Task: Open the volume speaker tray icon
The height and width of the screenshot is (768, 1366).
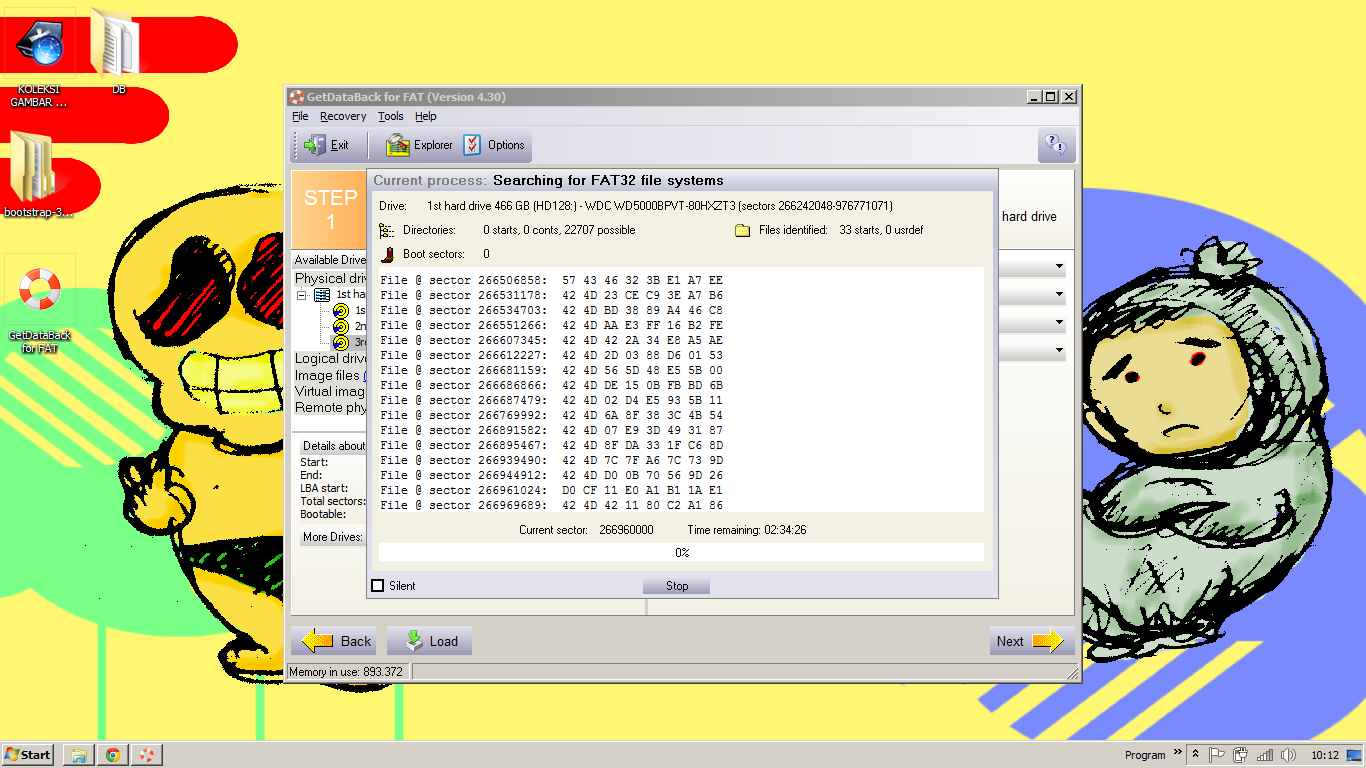Action: [x=1288, y=755]
